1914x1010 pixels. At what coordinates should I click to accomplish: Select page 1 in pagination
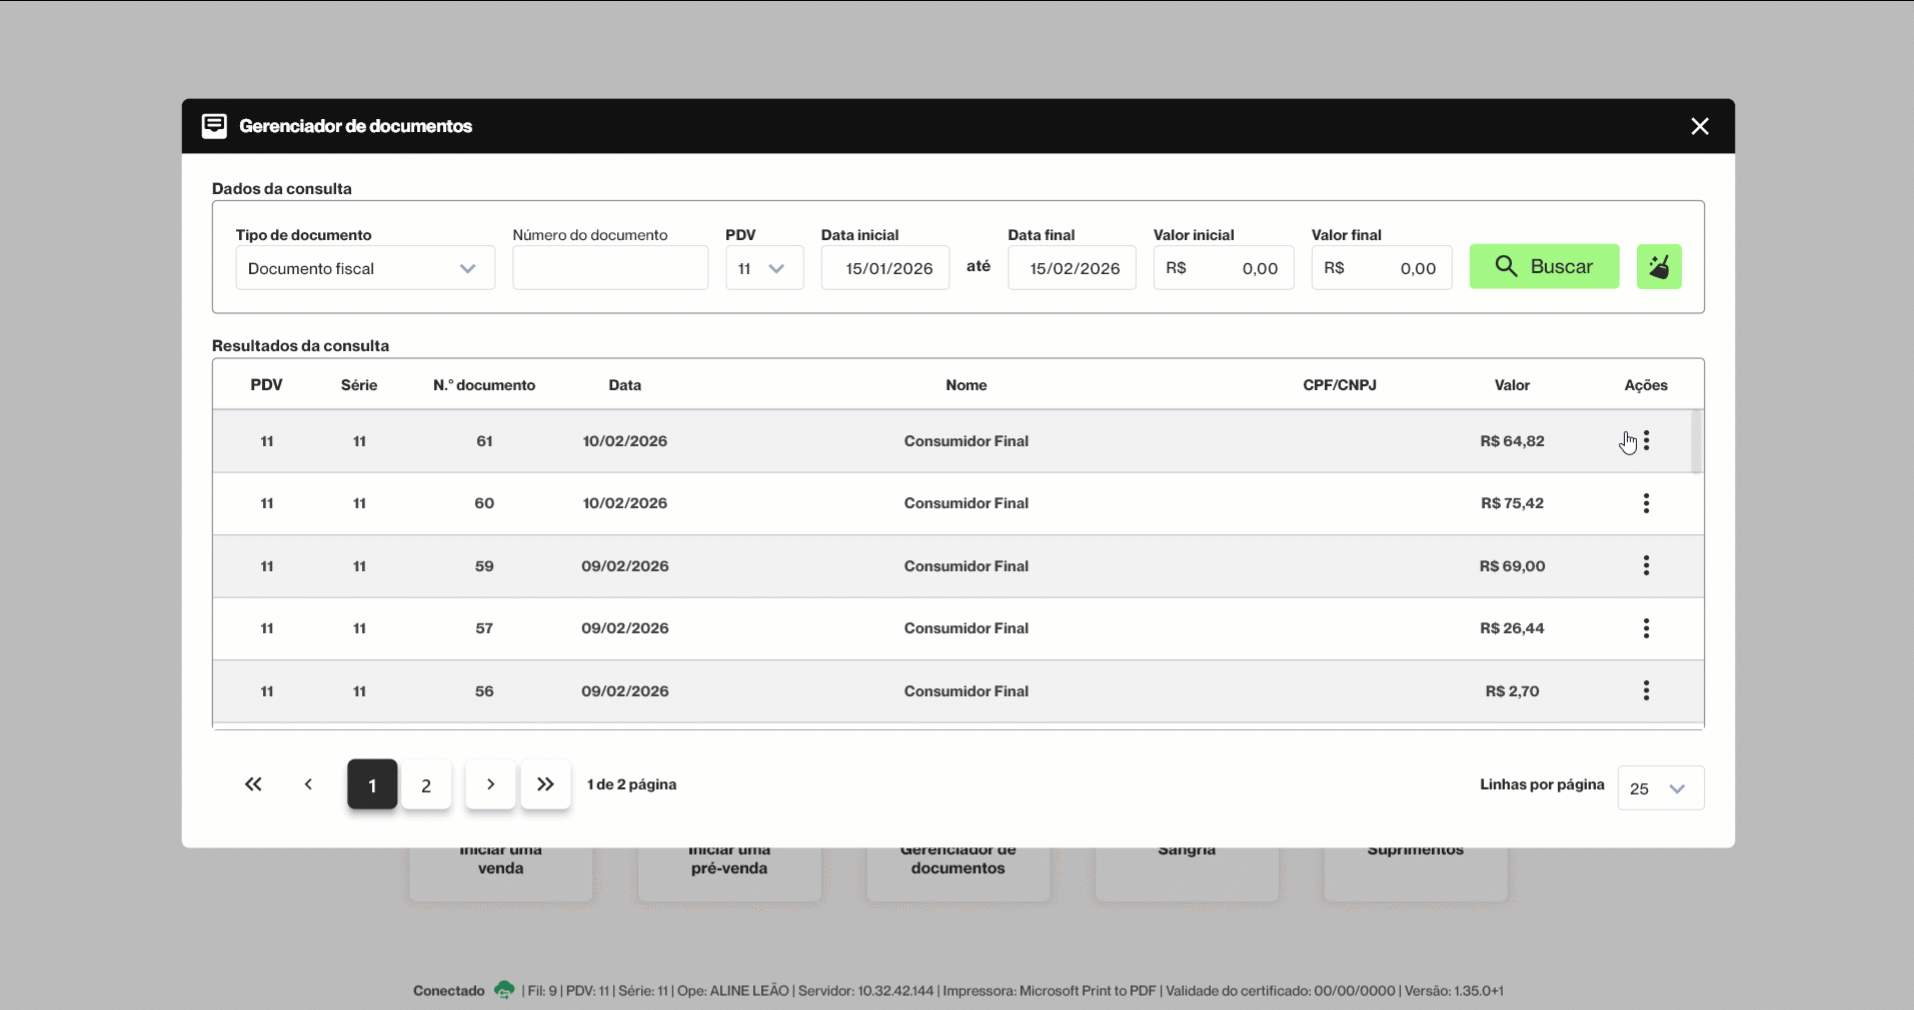pyautogui.click(x=372, y=785)
